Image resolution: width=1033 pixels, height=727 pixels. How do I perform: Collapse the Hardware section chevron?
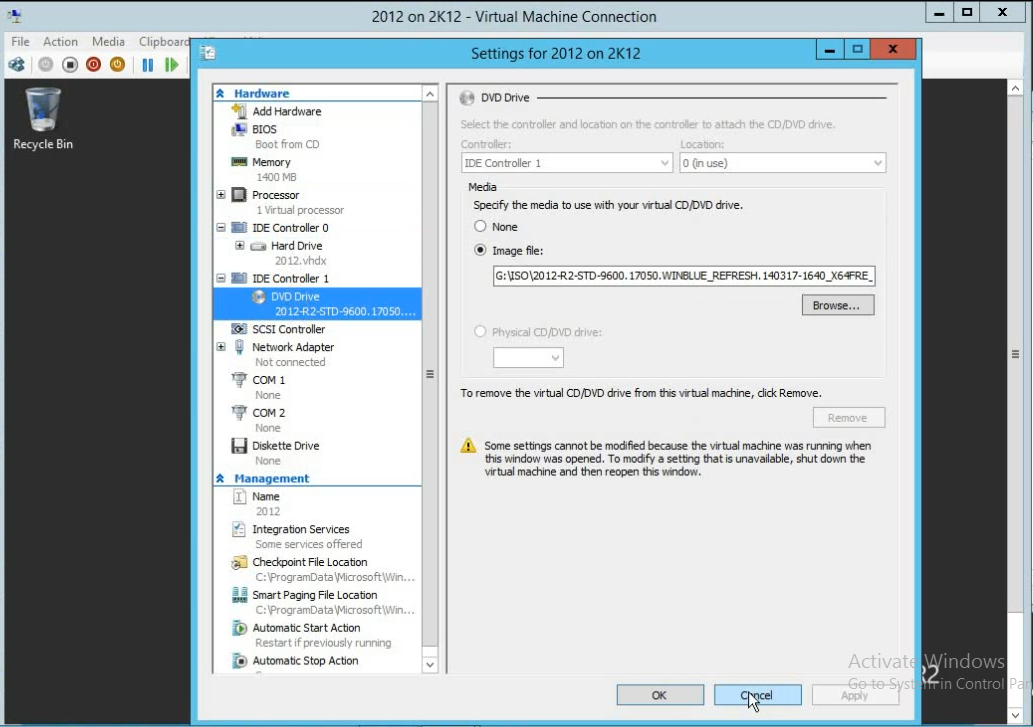[x=220, y=94]
